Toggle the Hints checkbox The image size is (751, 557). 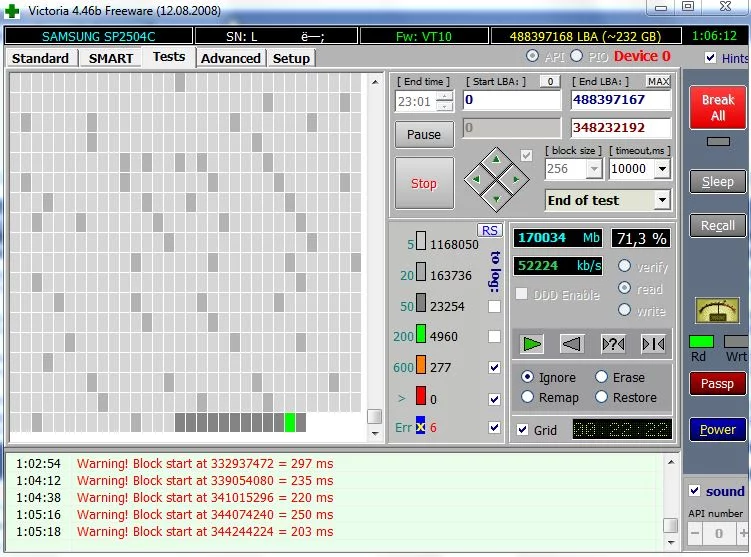coord(710,58)
